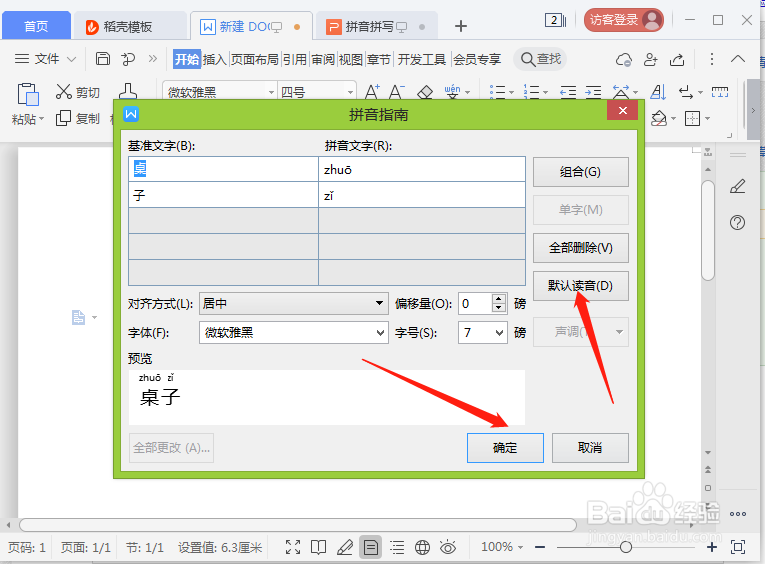Click the cloud sync icon
Screen dimensions: 765x564
pyautogui.click(x=624, y=60)
